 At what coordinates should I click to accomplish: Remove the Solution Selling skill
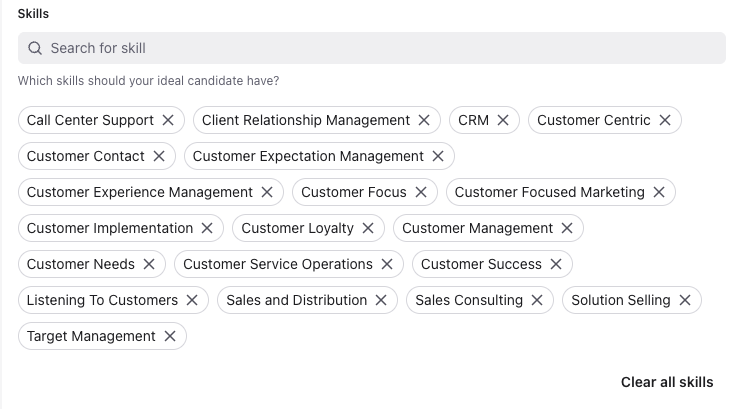685,300
